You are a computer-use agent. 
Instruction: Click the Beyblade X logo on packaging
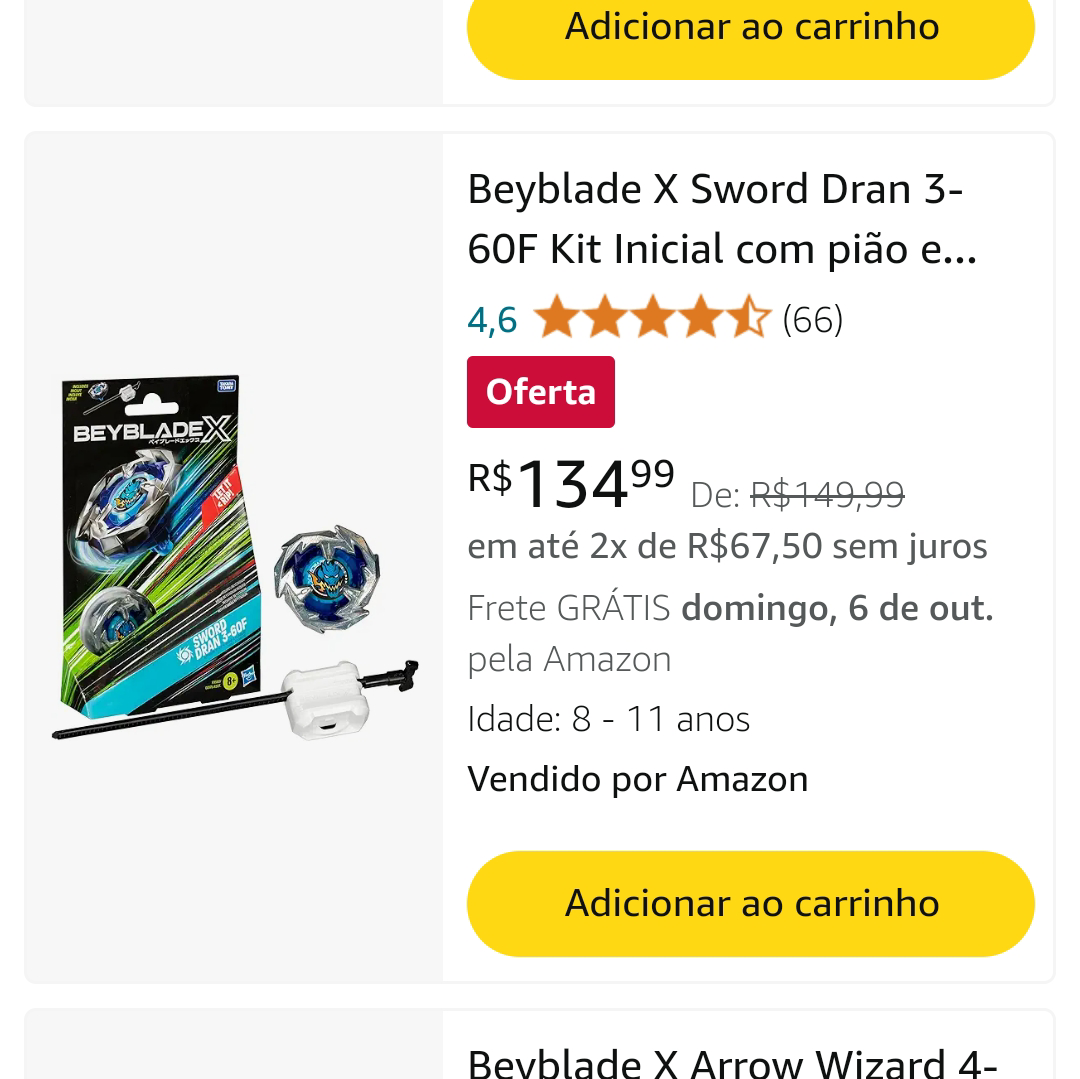coord(152,431)
